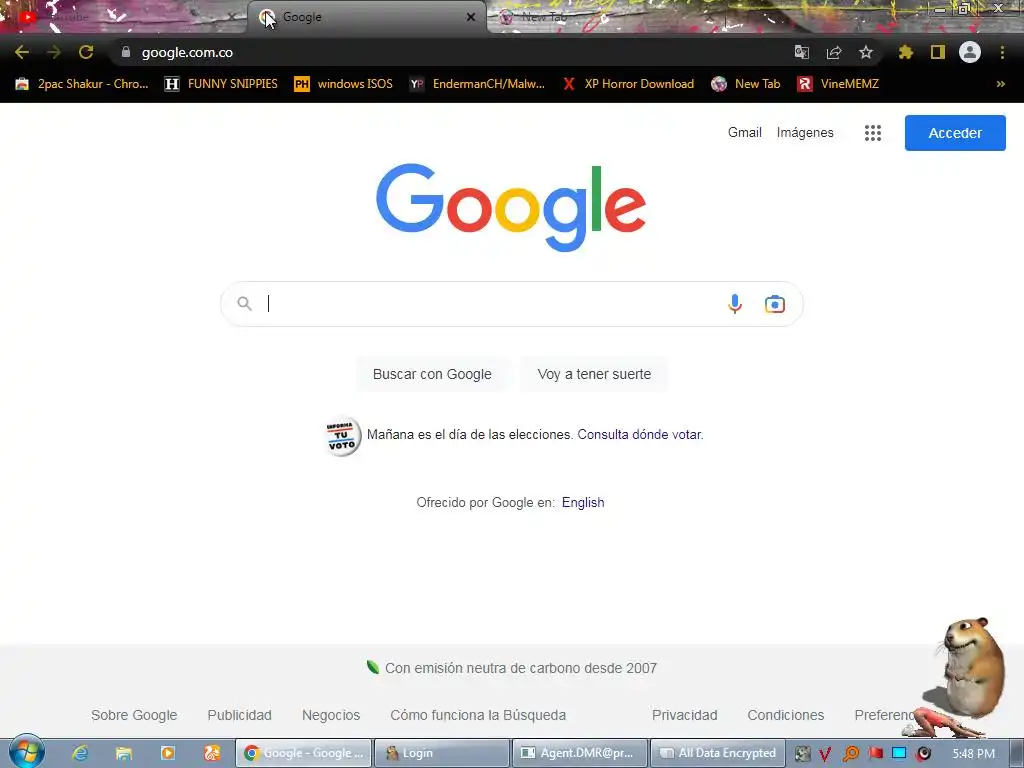
Task: Switch to the Agent.DMR taskbar window
Action: [x=580, y=753]
